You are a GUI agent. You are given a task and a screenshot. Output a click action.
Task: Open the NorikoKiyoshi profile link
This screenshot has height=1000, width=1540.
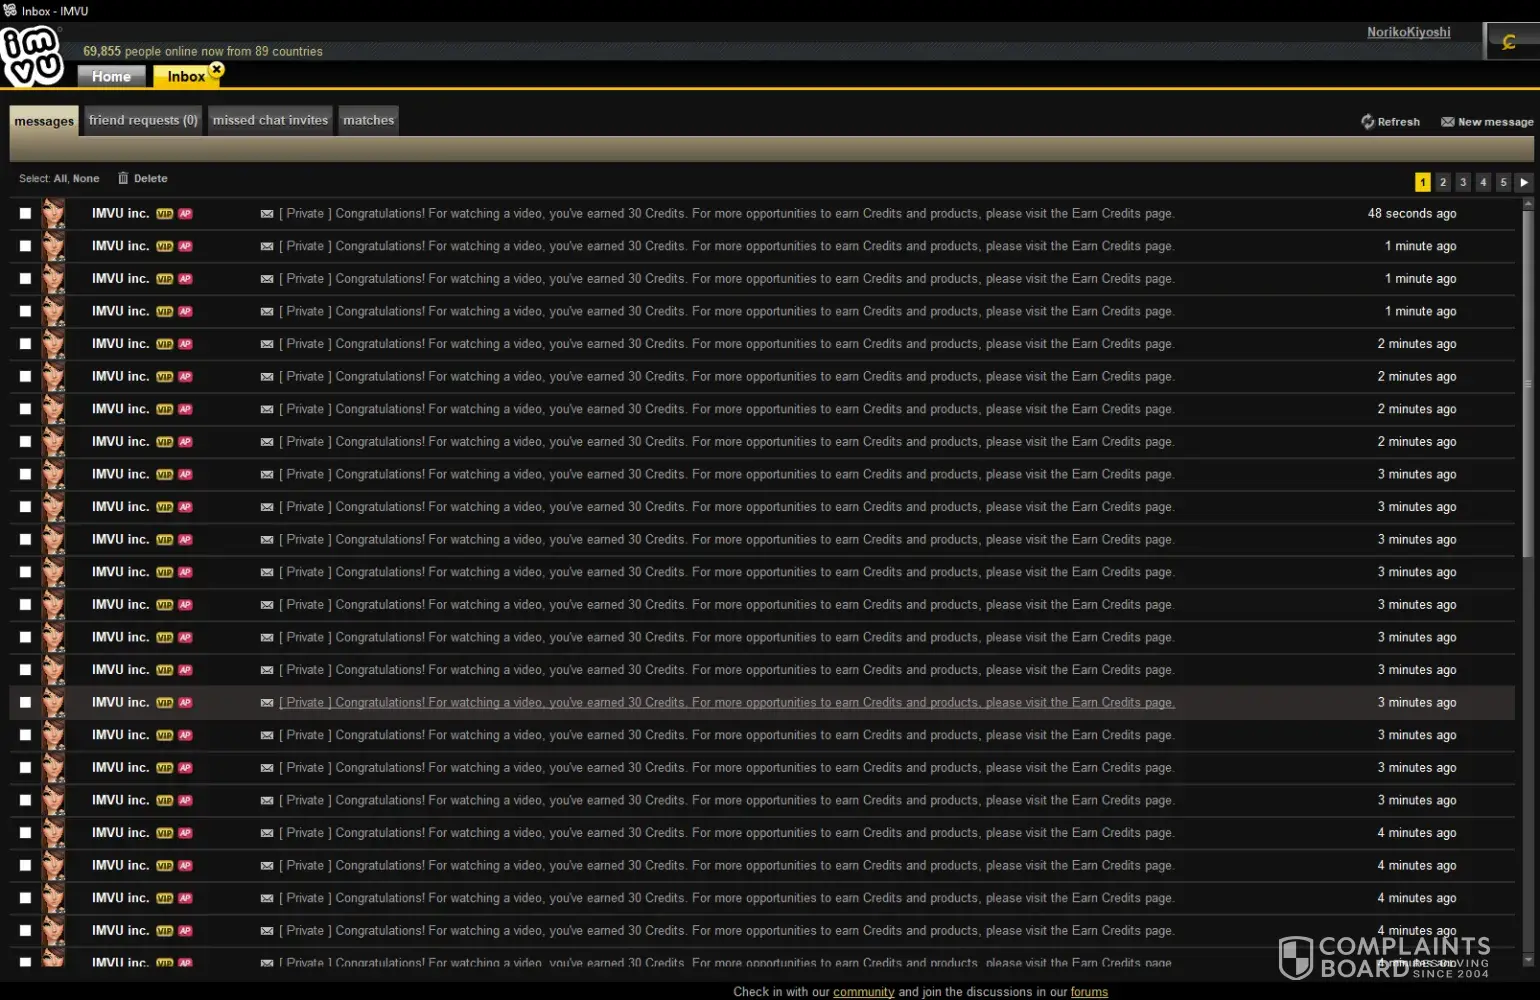(1408, 32)
